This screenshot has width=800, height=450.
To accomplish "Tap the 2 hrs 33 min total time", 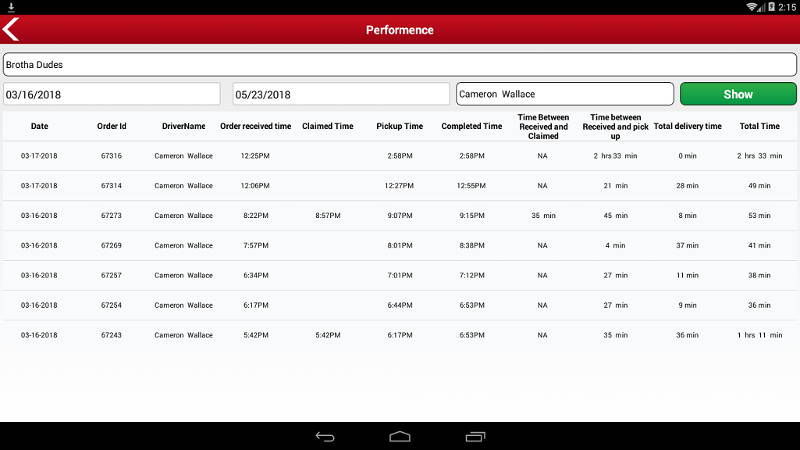I will [760, 156].
